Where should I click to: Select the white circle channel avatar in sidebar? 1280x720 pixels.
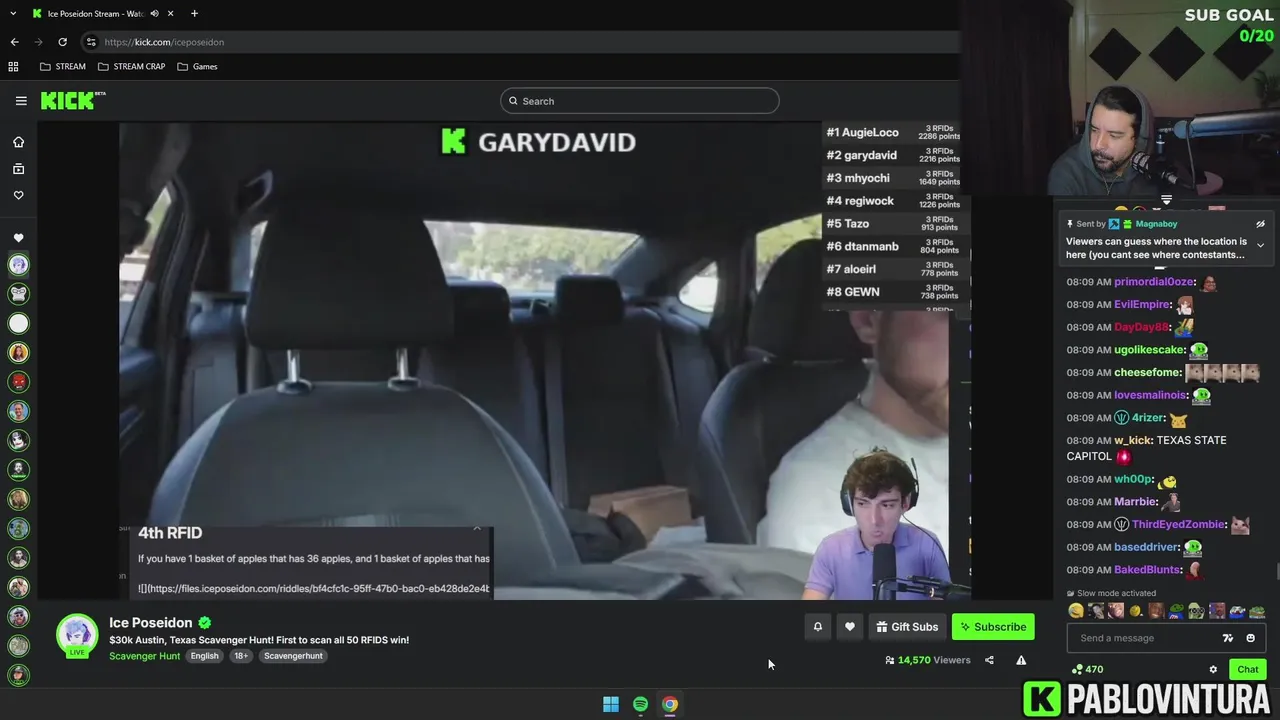point(18,323)
